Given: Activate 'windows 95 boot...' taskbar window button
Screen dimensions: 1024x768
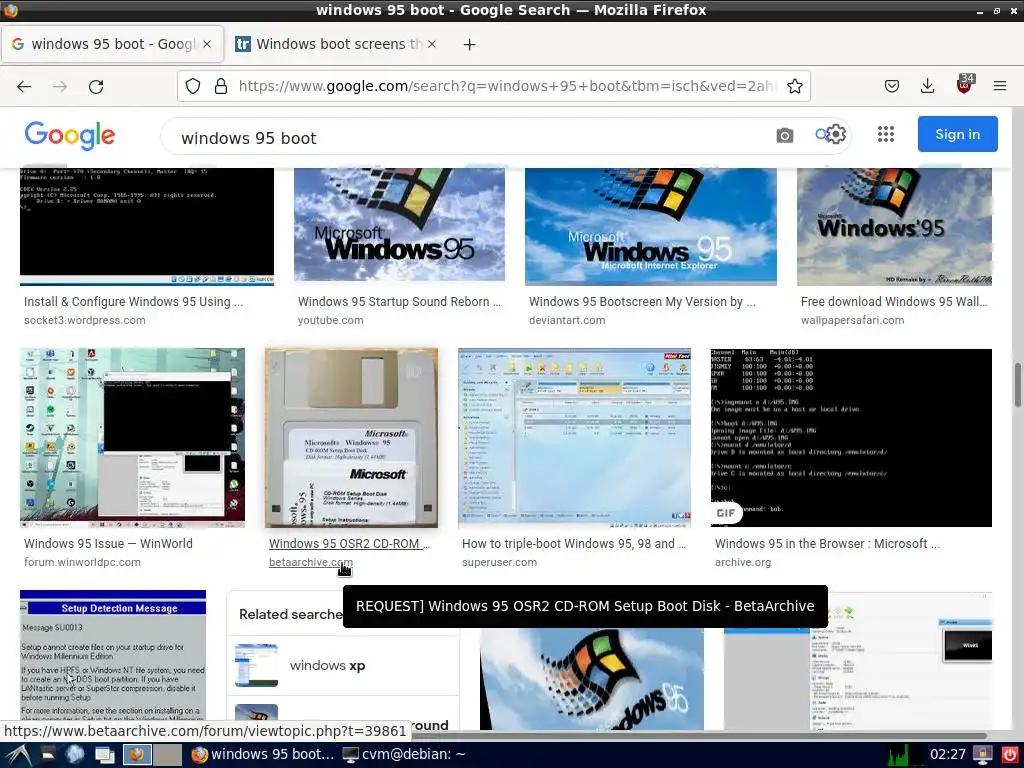Looking at the screenshot, I should coord(263,754).
